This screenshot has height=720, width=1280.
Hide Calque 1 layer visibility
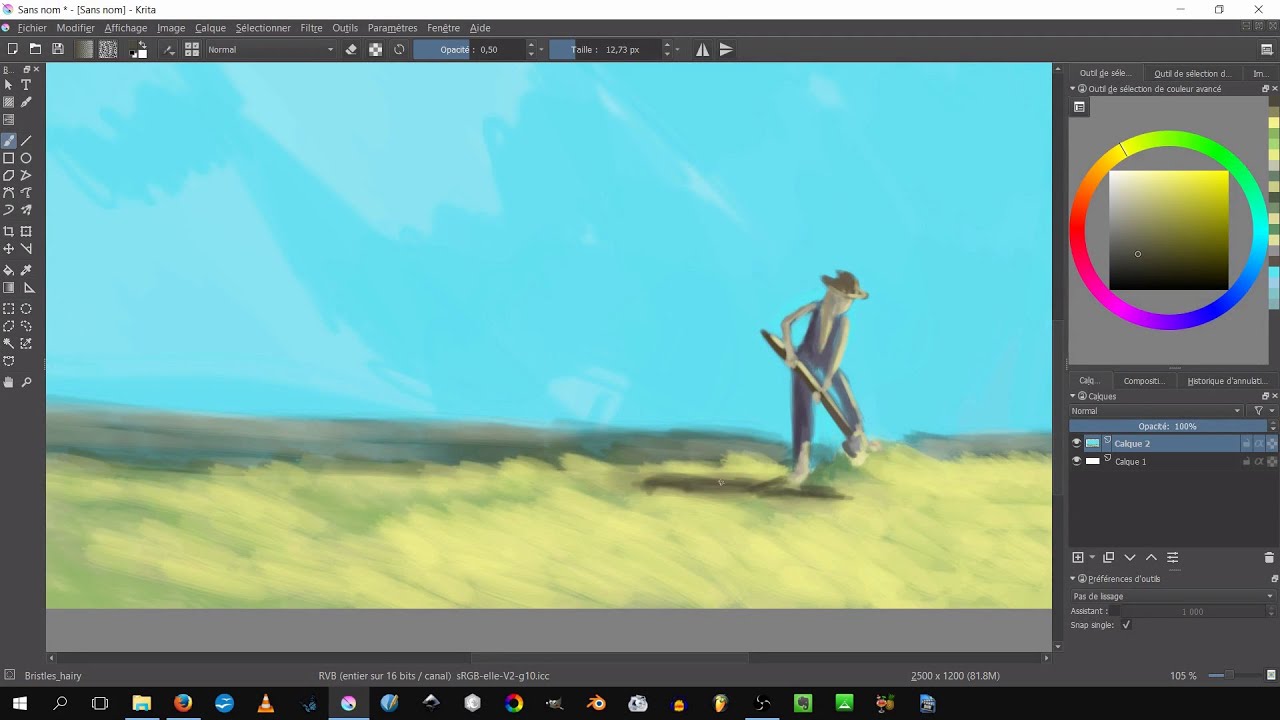(1076, 461)
